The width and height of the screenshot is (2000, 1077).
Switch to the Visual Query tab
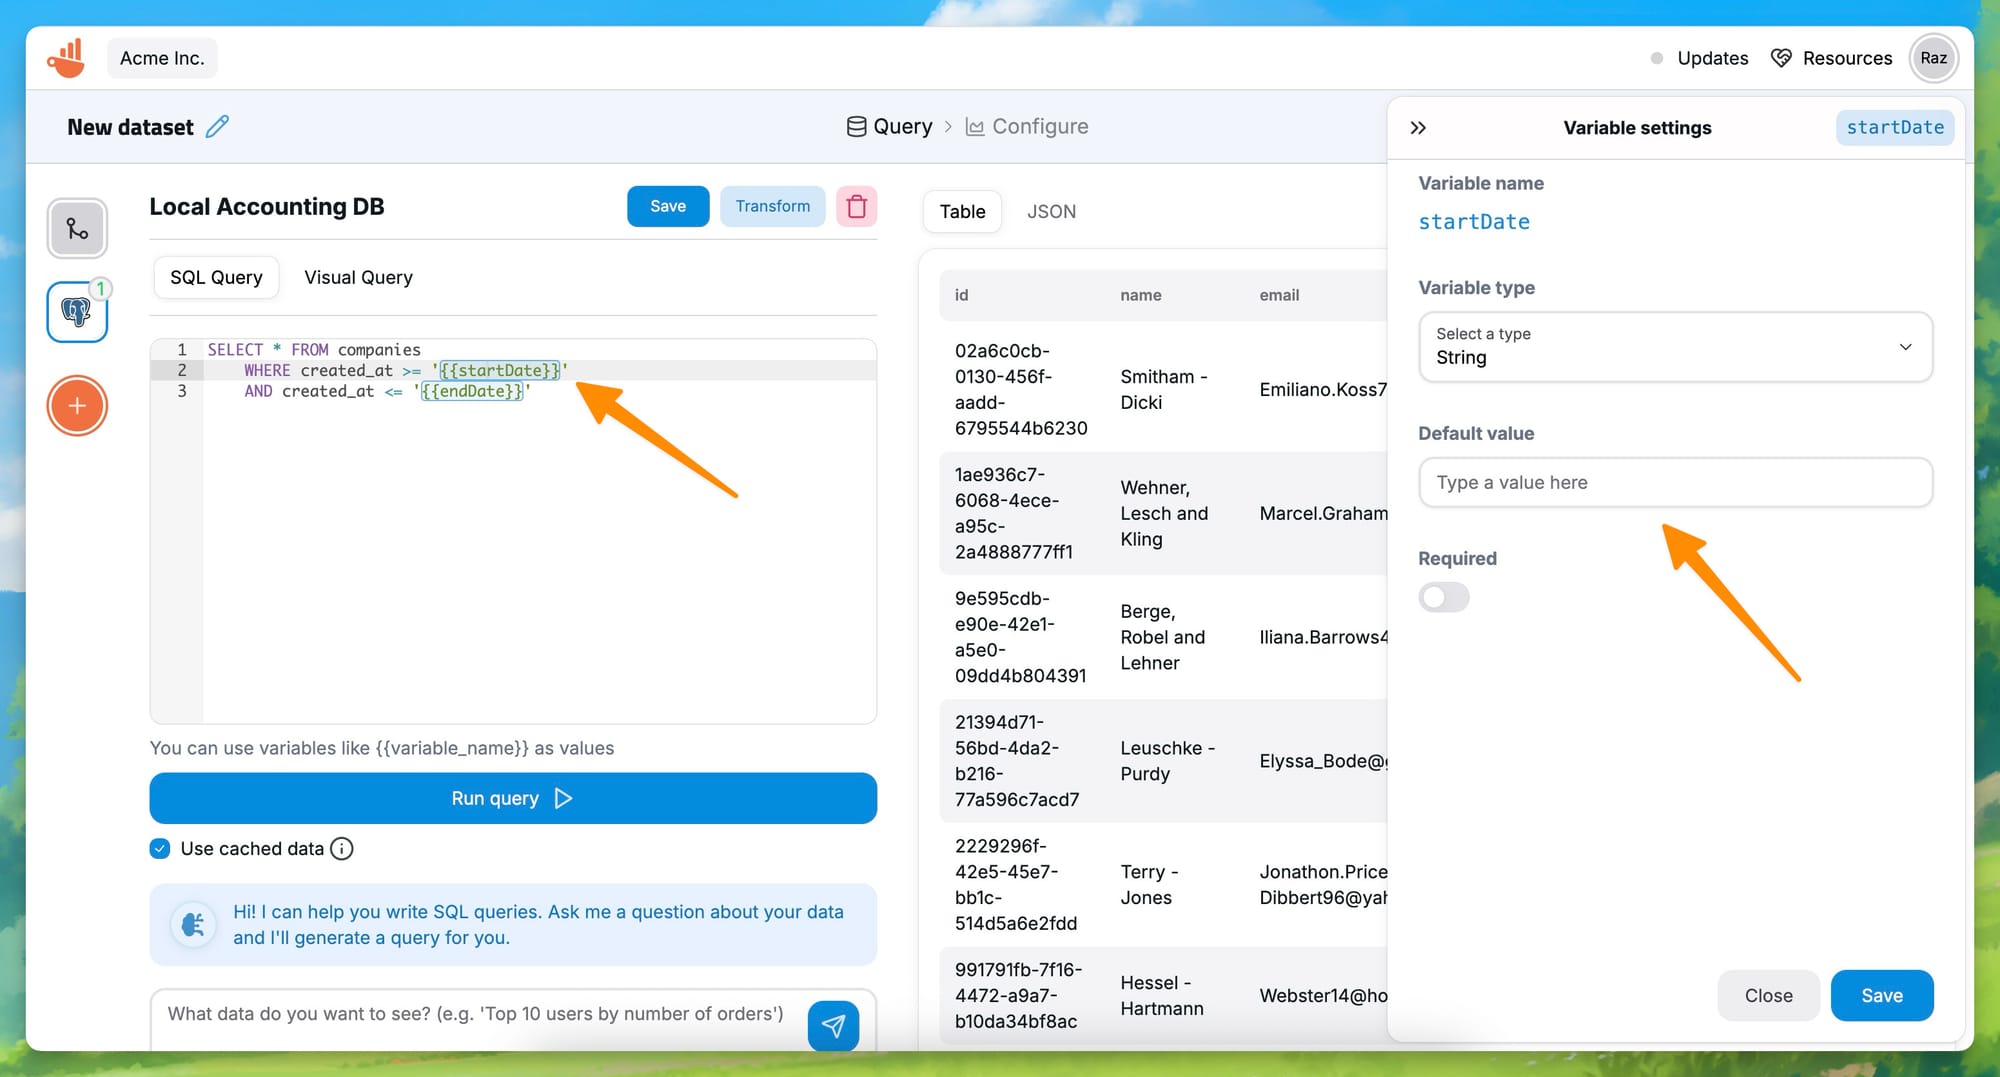(x=358, y=277)
